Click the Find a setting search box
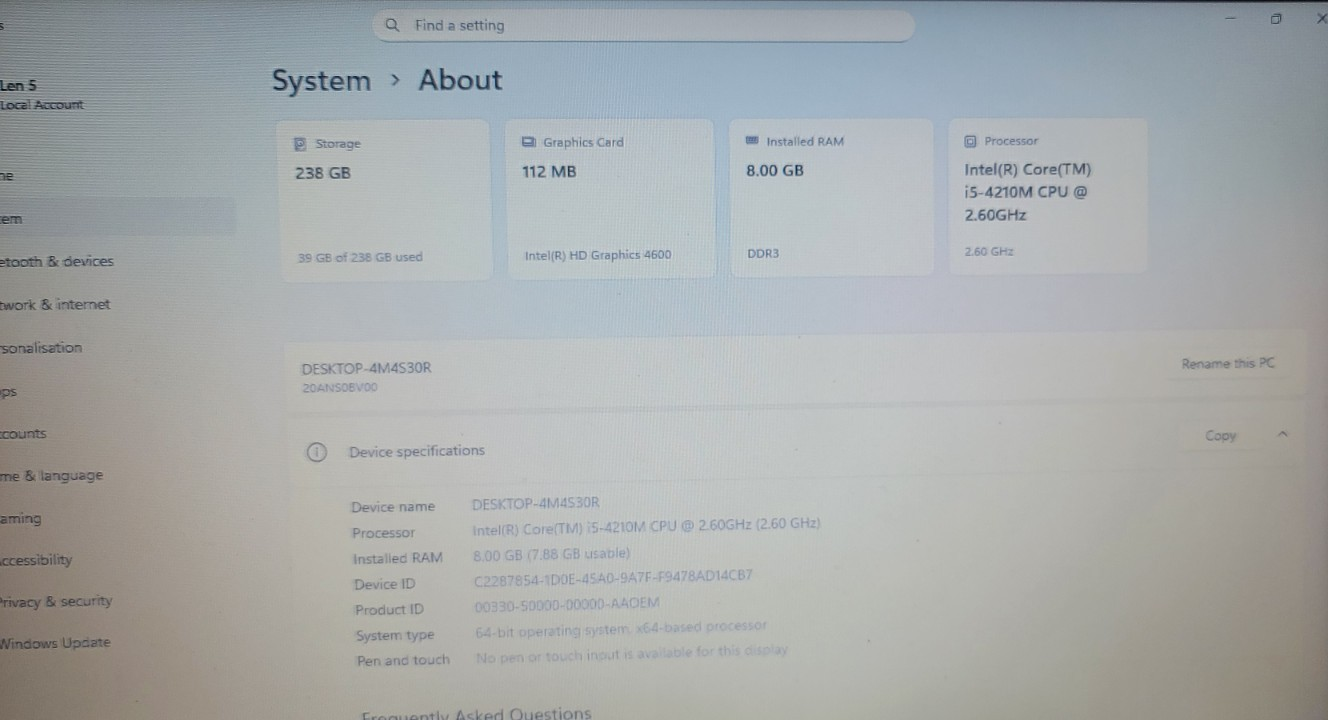This screenshot has height=720, width=1328. 644,25
